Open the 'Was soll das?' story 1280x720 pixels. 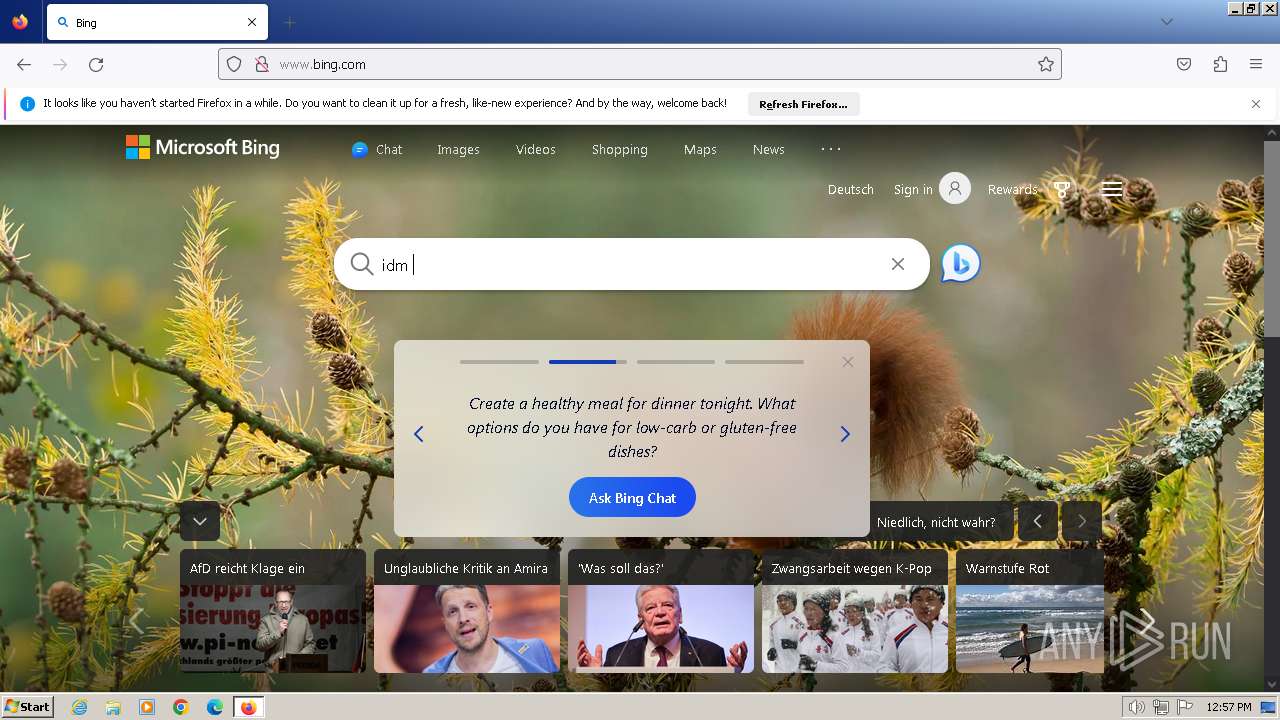coord(661,611)
